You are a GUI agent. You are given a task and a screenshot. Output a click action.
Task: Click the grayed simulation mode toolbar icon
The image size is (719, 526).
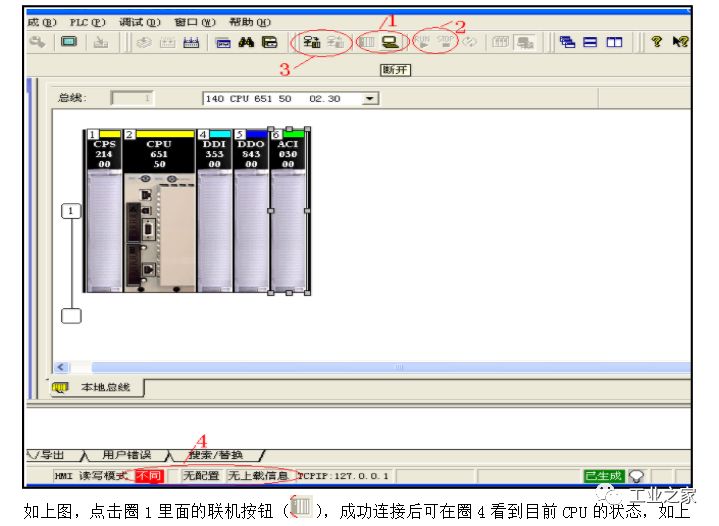(x=525, y=43)
